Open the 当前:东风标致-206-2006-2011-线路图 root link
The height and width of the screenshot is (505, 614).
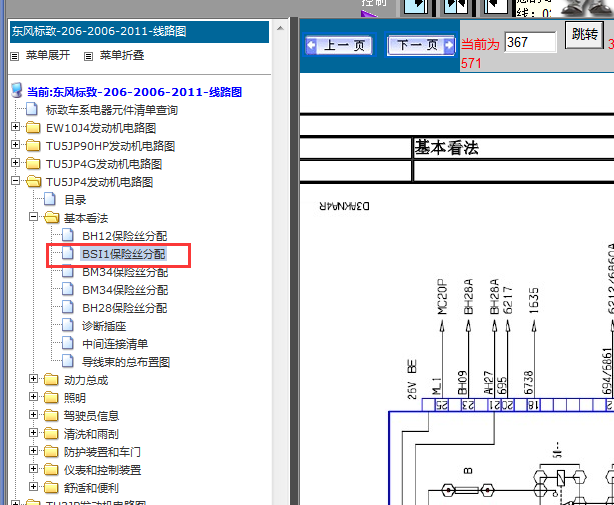(x=134, y=92)
